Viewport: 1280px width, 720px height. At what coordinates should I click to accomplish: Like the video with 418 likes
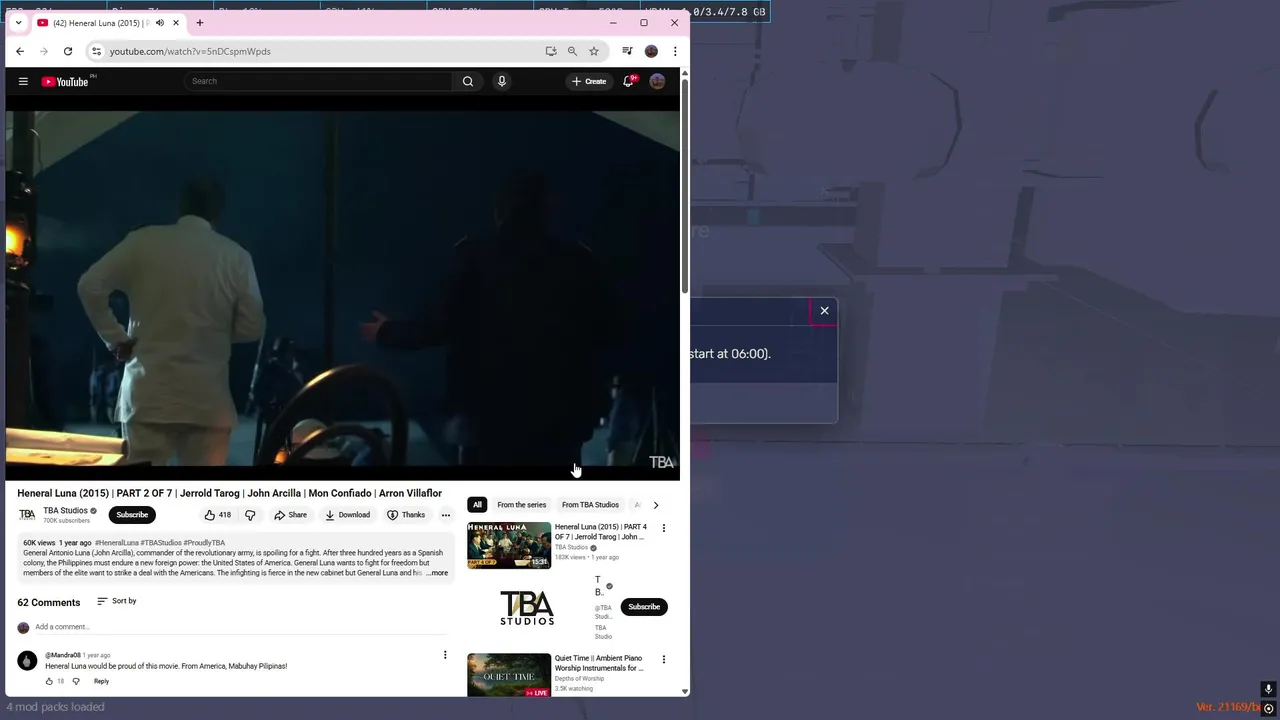[x=217, y=515]
